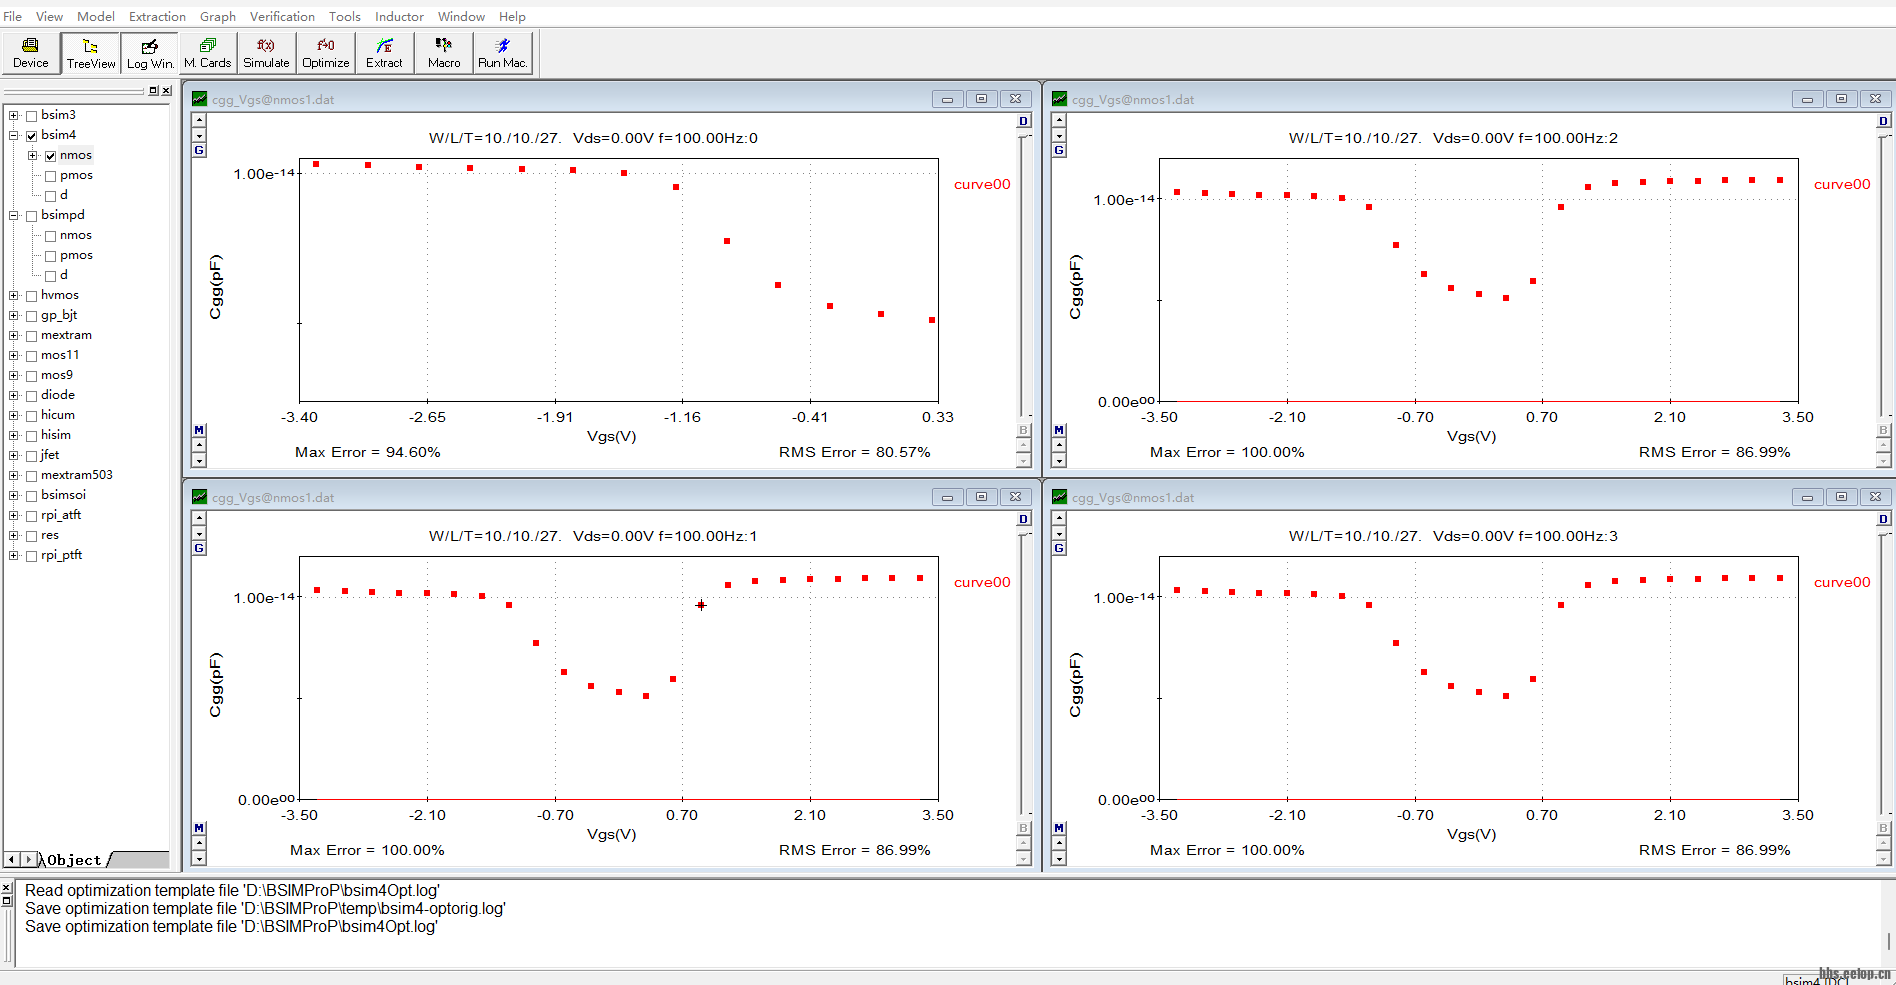1896x985 pixels.
Task: Expand the mextram tree node
Action: (x=14, y=336)
